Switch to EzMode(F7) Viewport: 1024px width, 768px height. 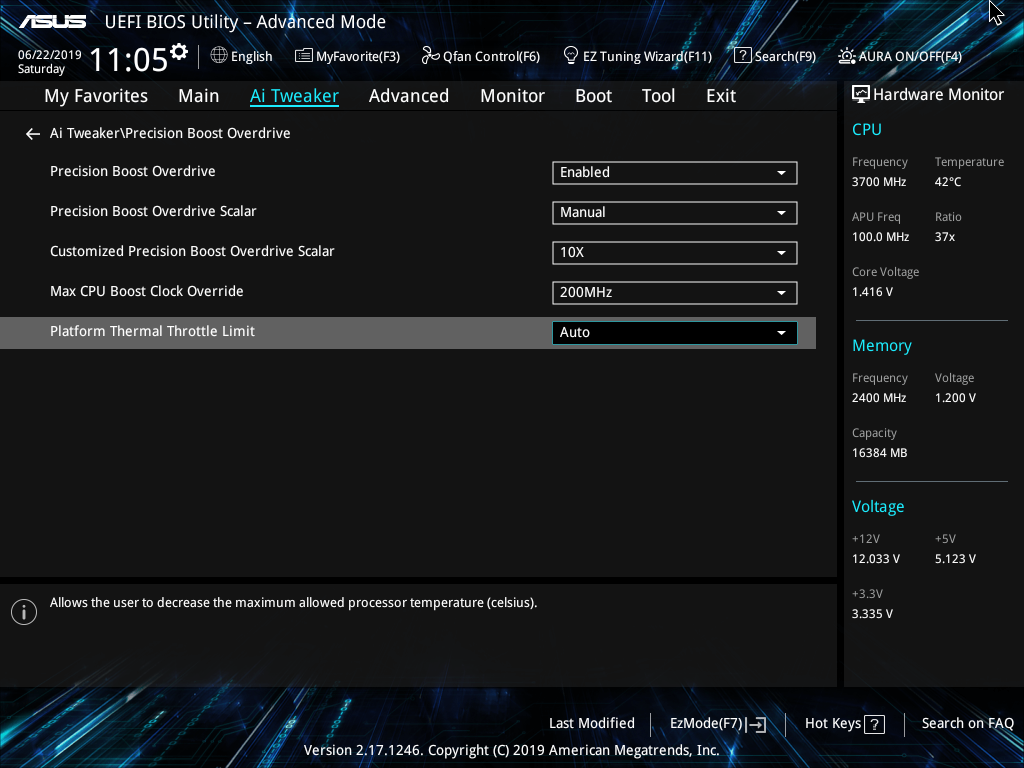click(718, 724)
